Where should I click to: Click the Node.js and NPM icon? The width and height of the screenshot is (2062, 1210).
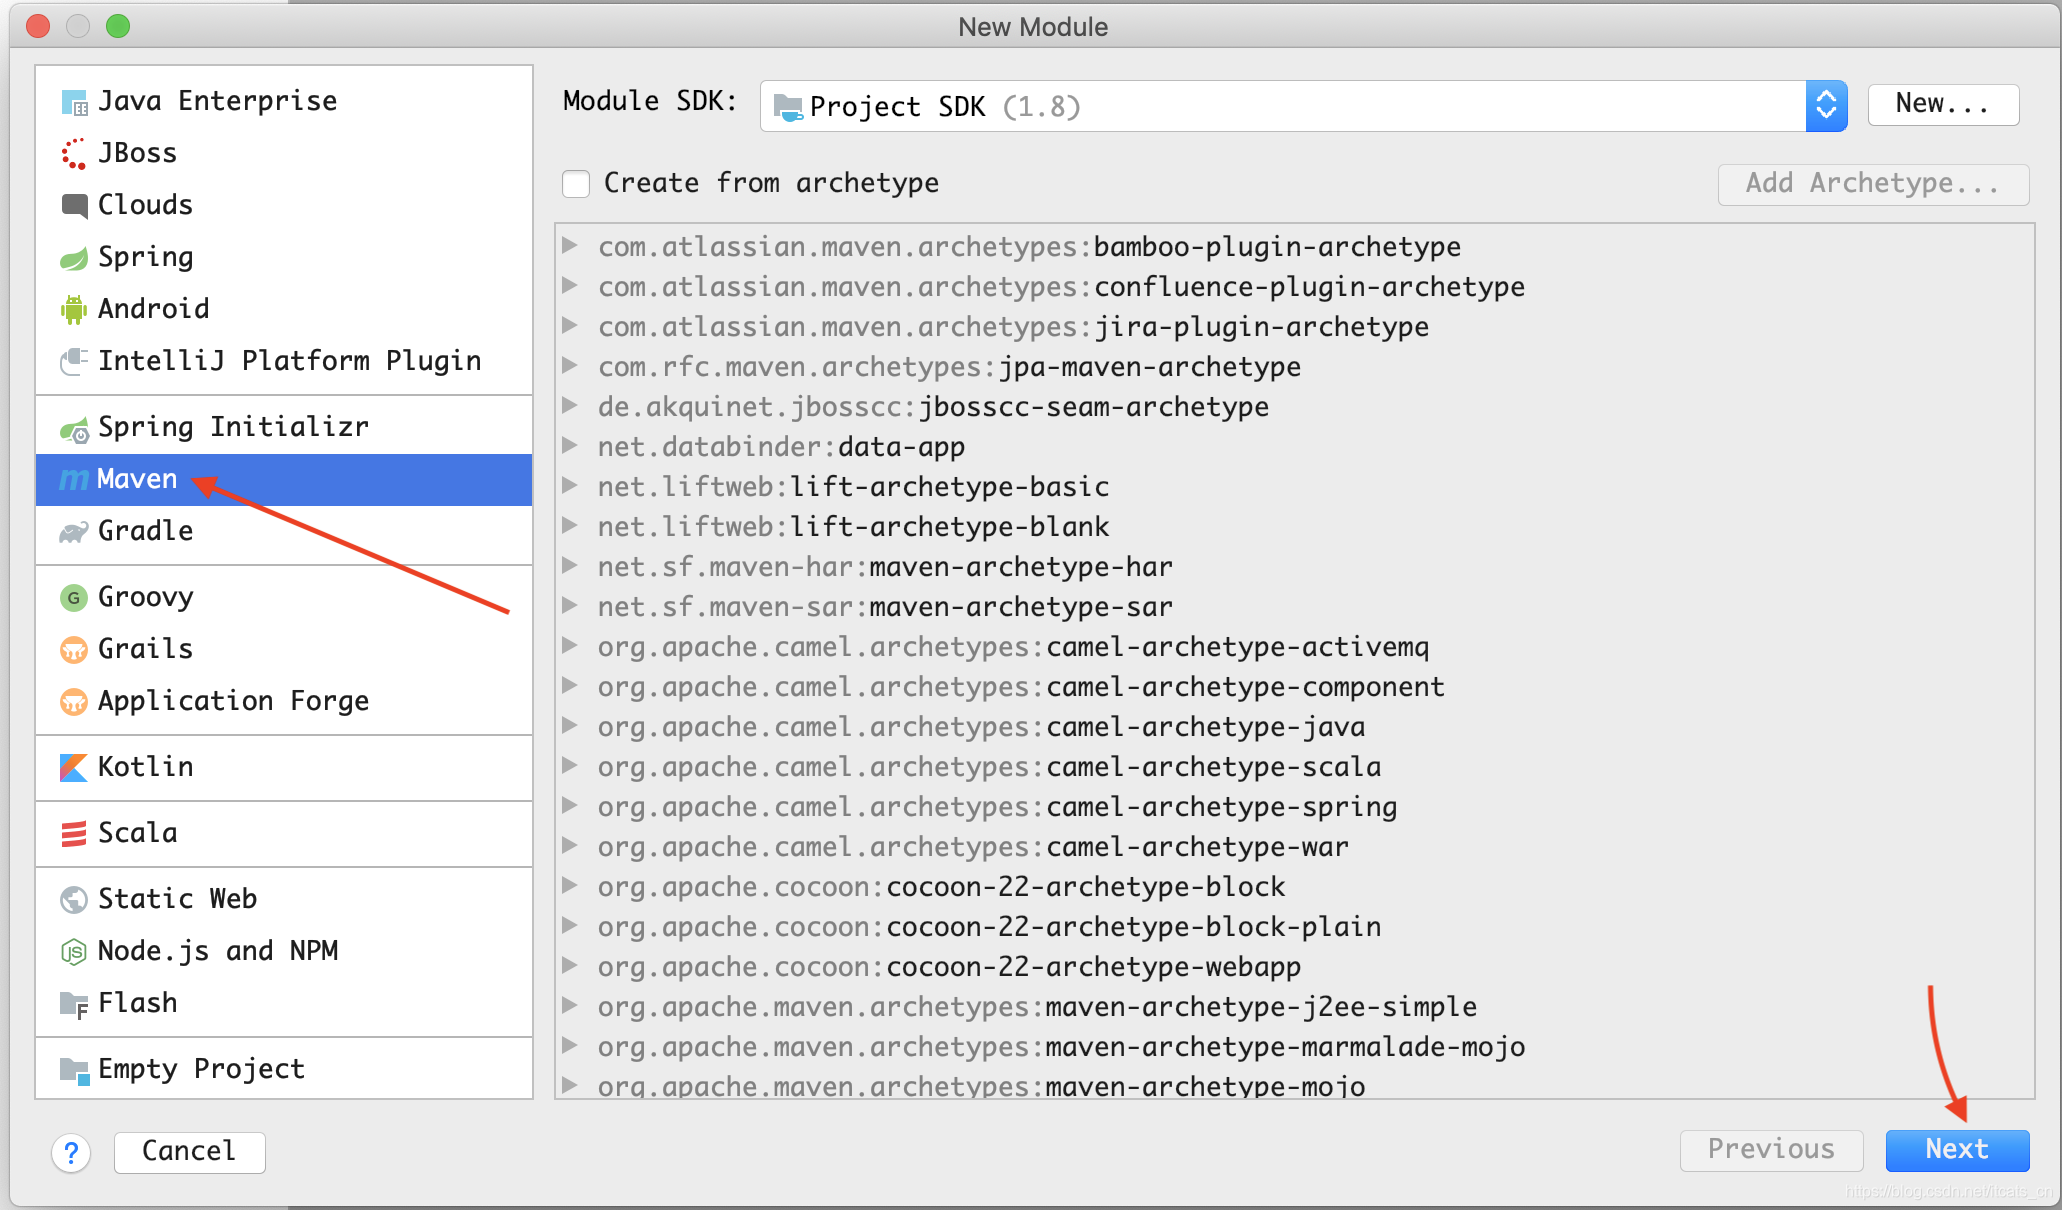[x=73, y=951]
